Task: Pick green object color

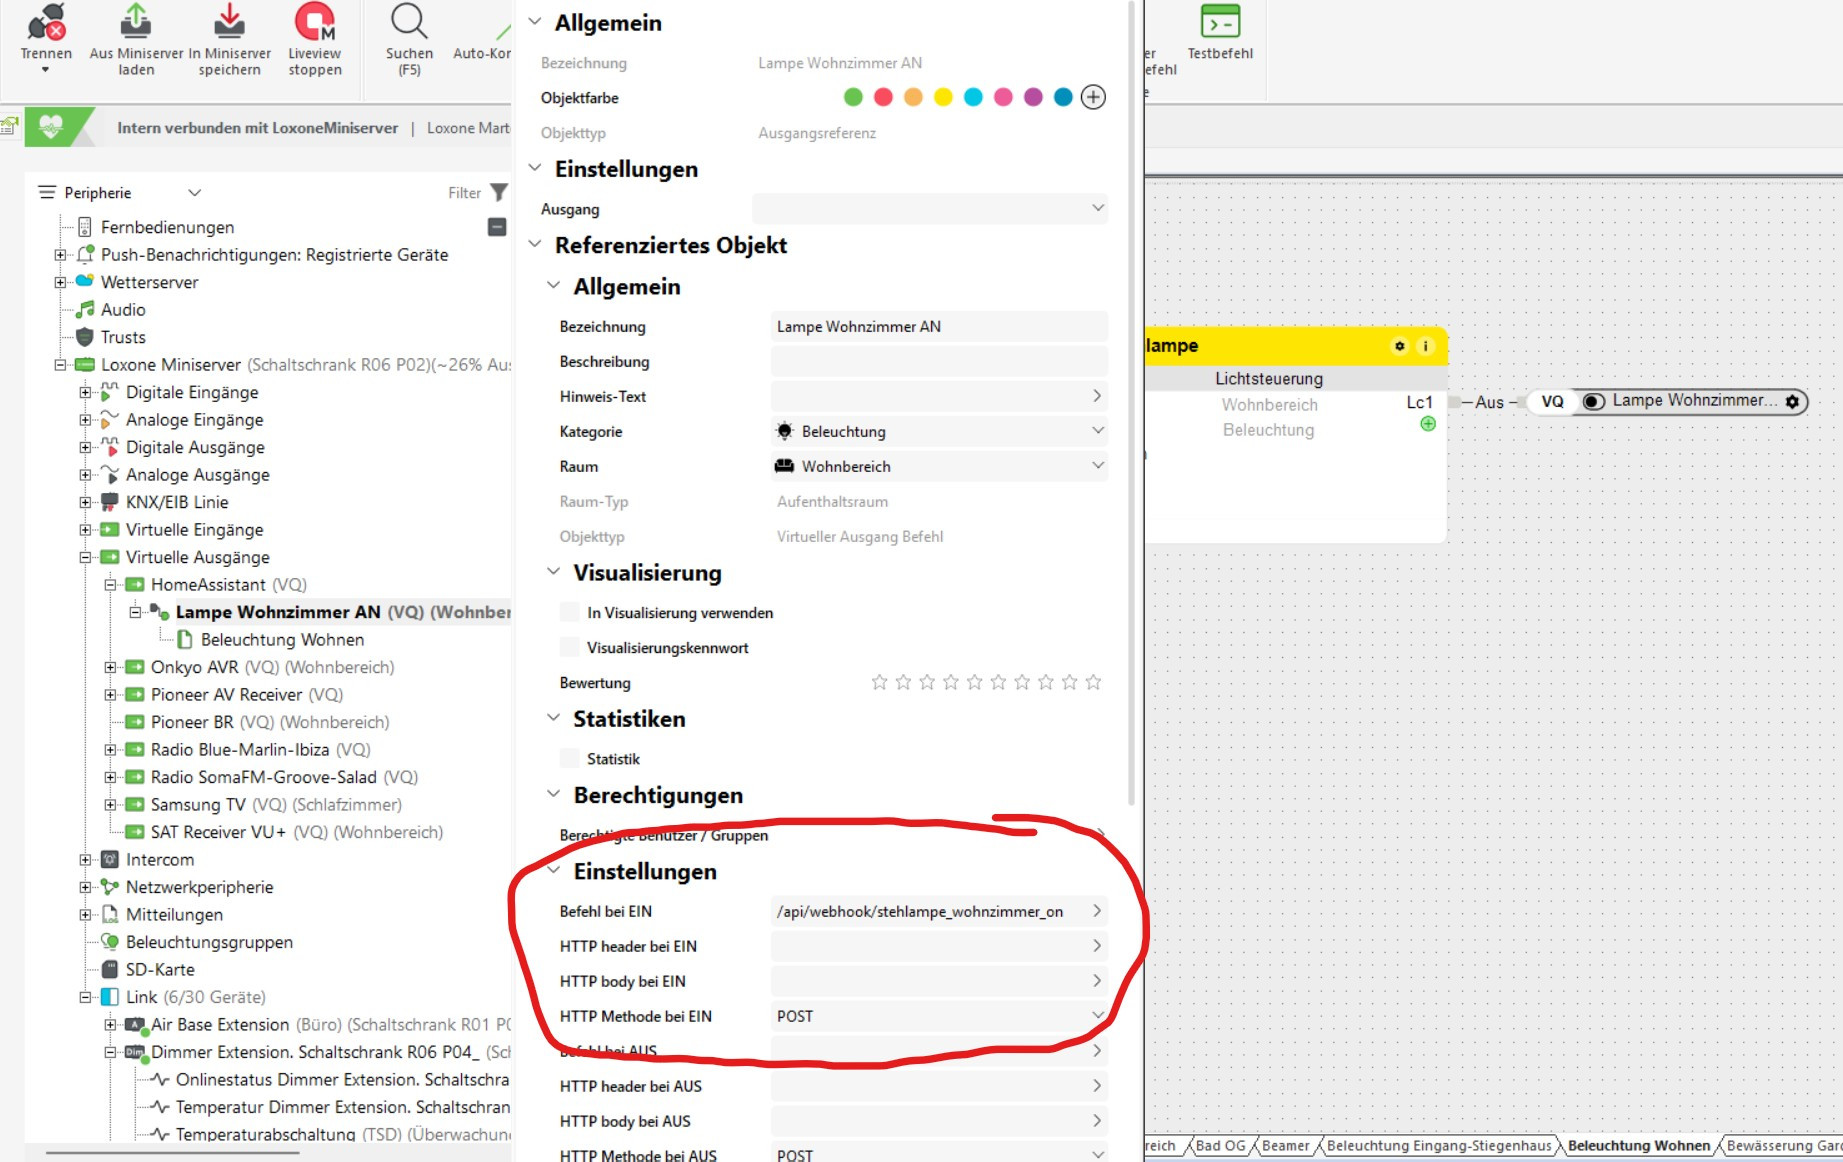Action: click(853, 97)
